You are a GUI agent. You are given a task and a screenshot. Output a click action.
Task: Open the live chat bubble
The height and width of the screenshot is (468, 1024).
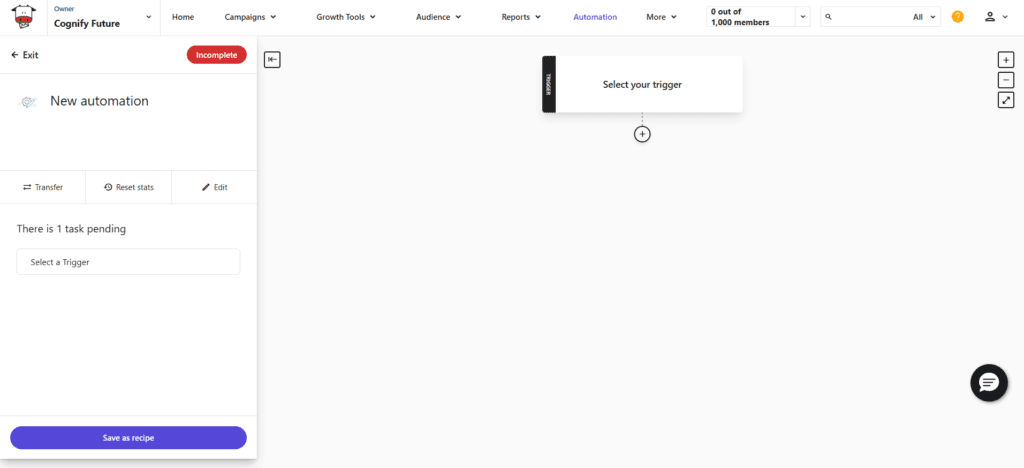(989, 383)
